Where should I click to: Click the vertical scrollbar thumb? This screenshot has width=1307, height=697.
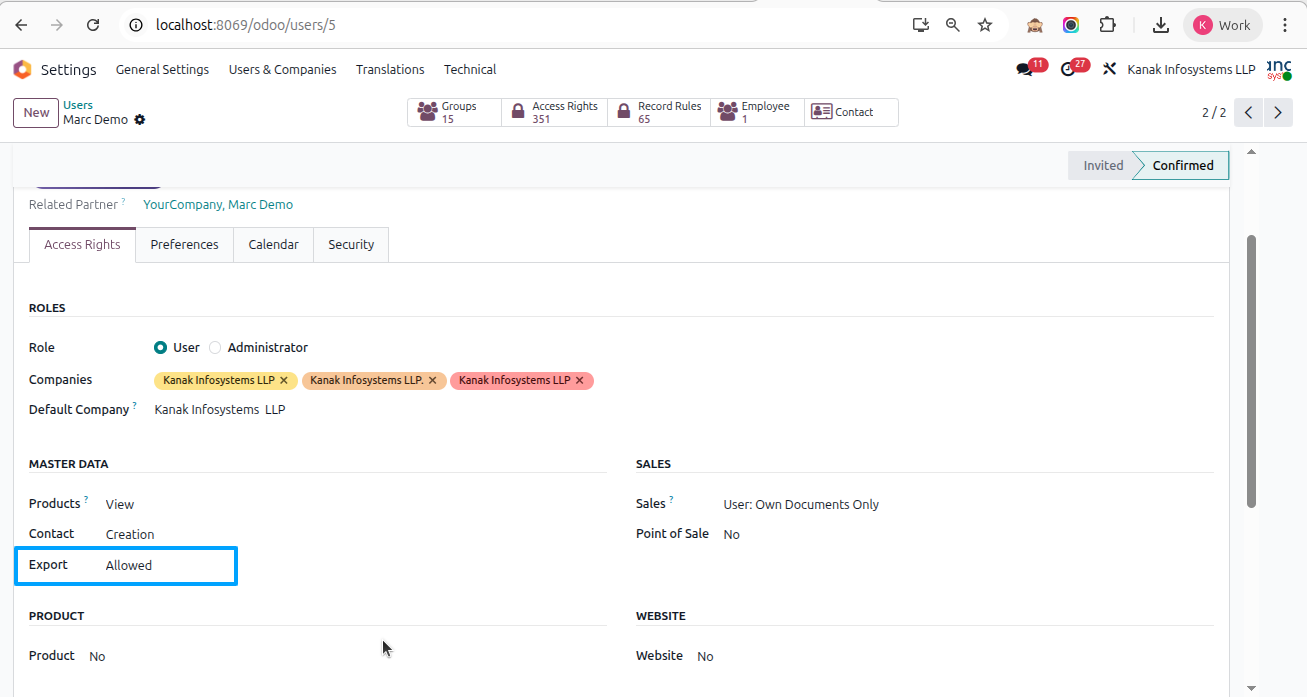(x=1251, y=371)
